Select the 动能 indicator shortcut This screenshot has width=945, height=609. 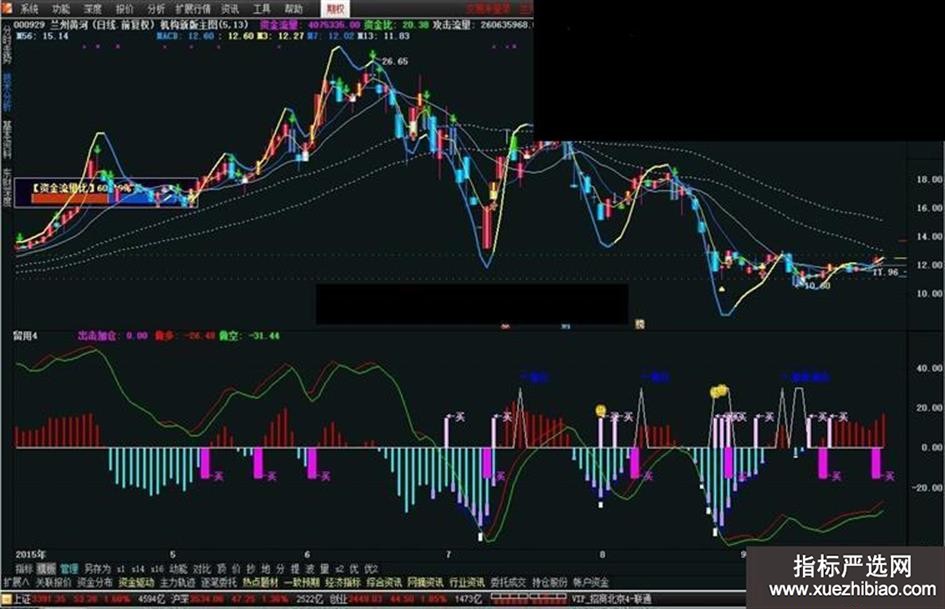(x=178, y=569)
